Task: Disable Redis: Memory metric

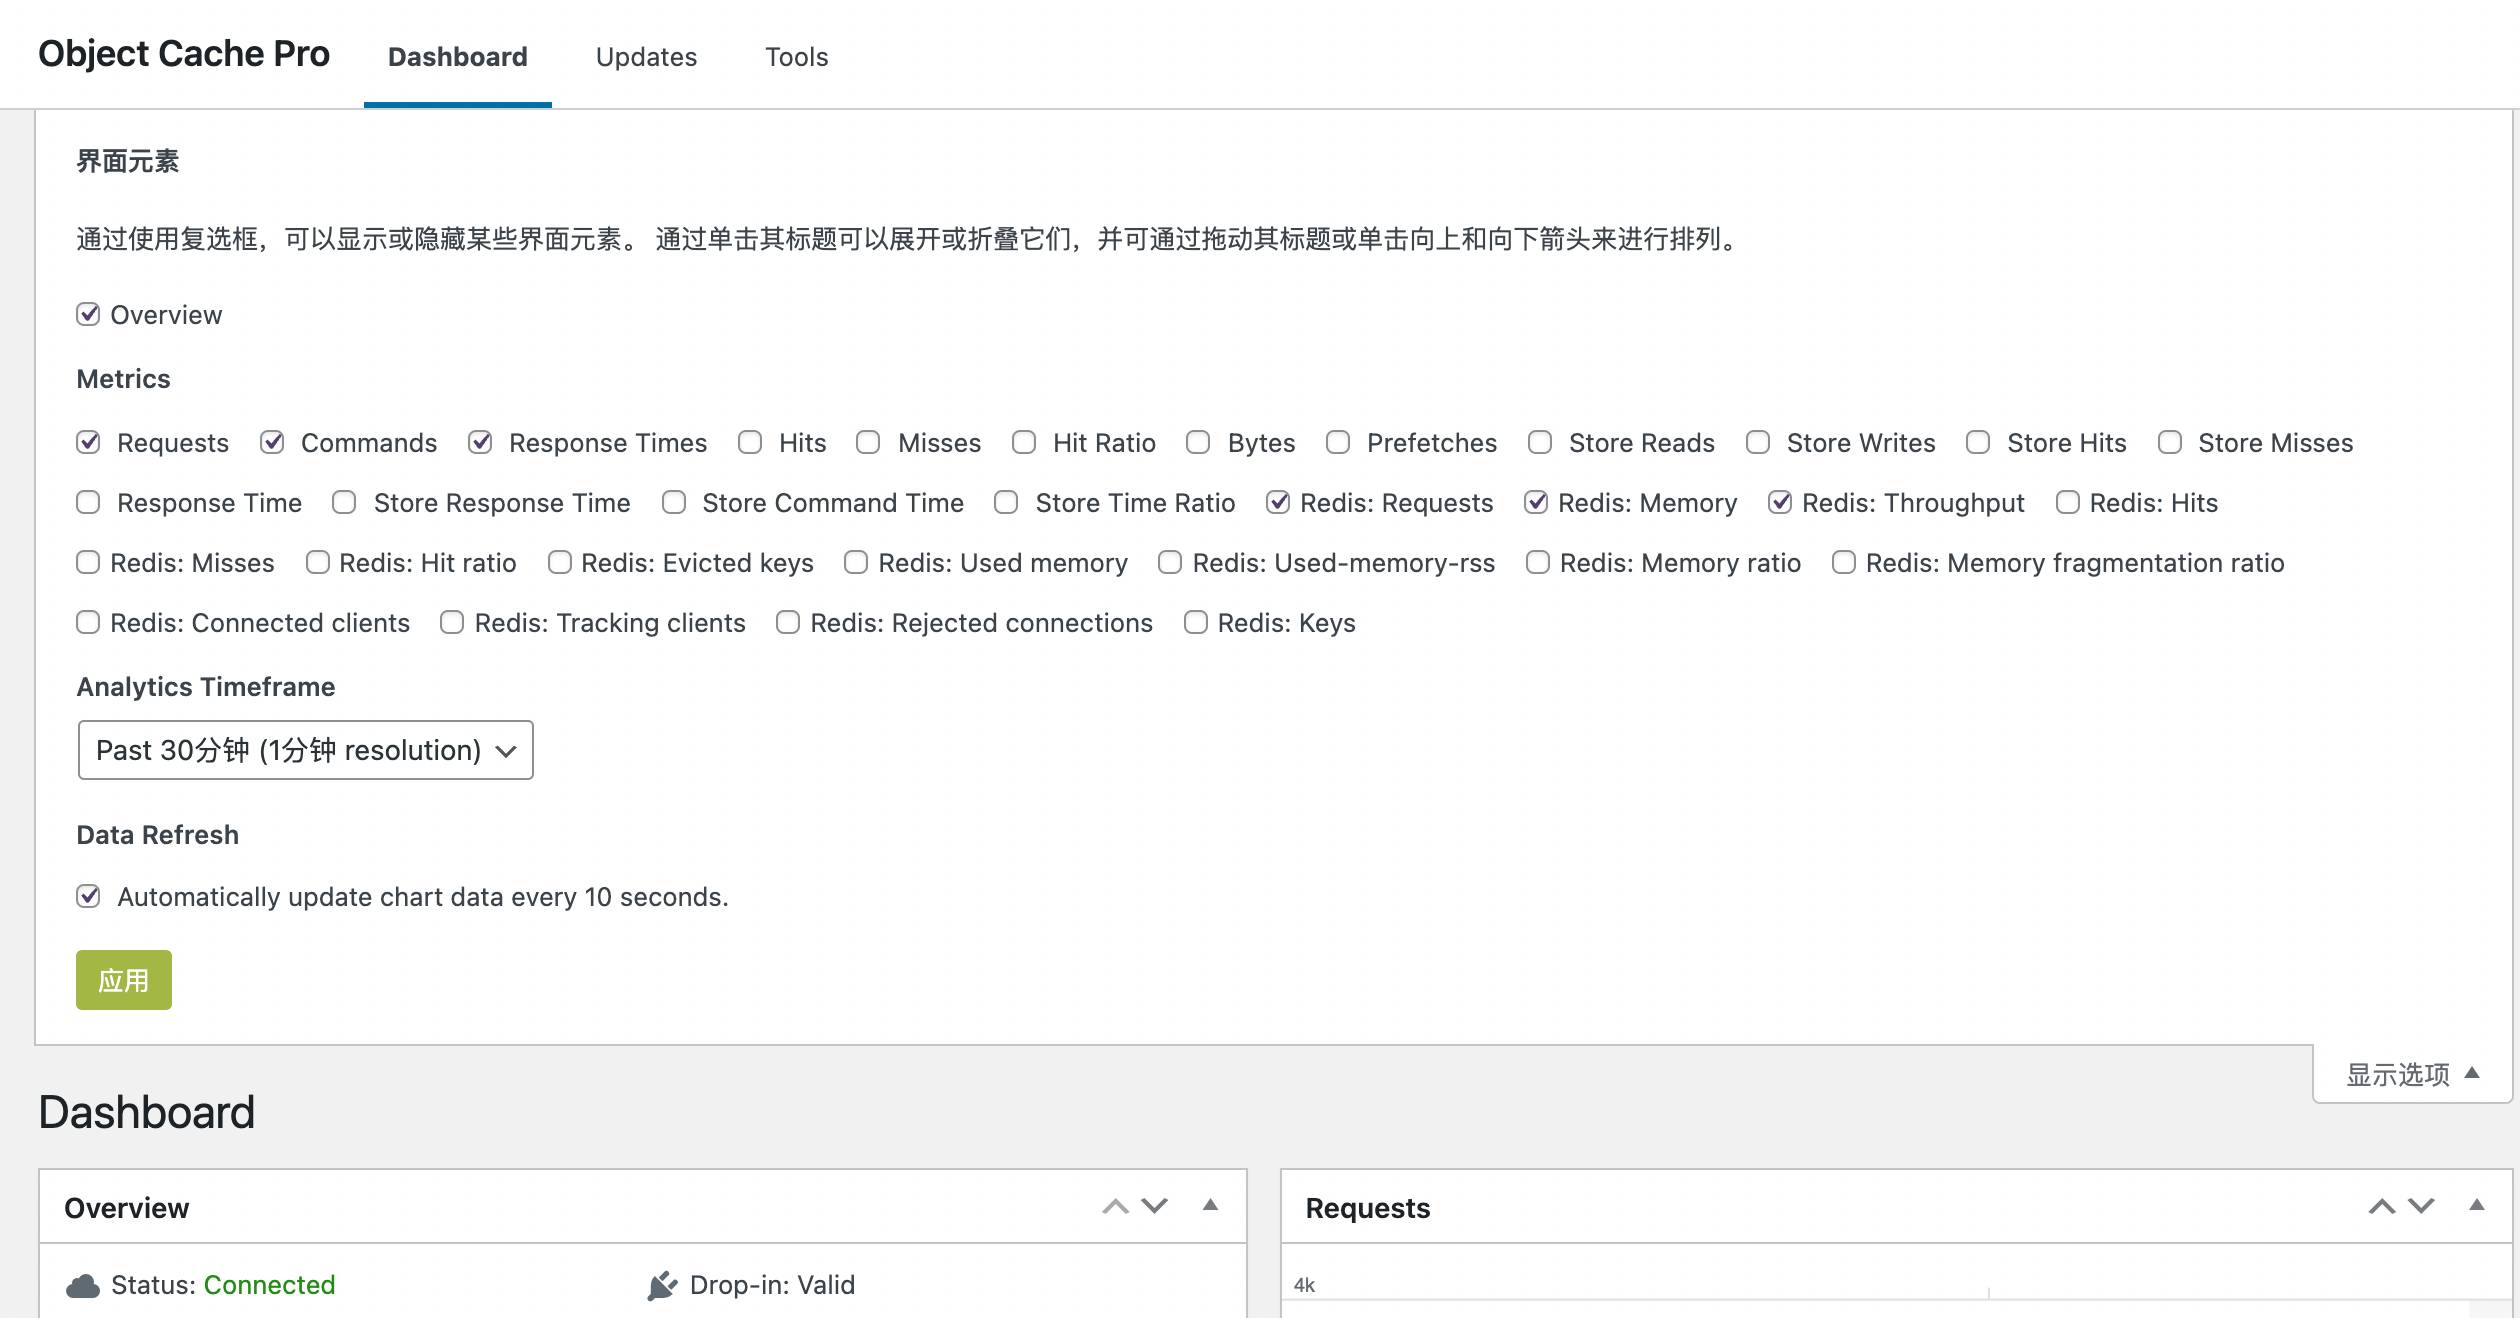Action: [1536, 503]
